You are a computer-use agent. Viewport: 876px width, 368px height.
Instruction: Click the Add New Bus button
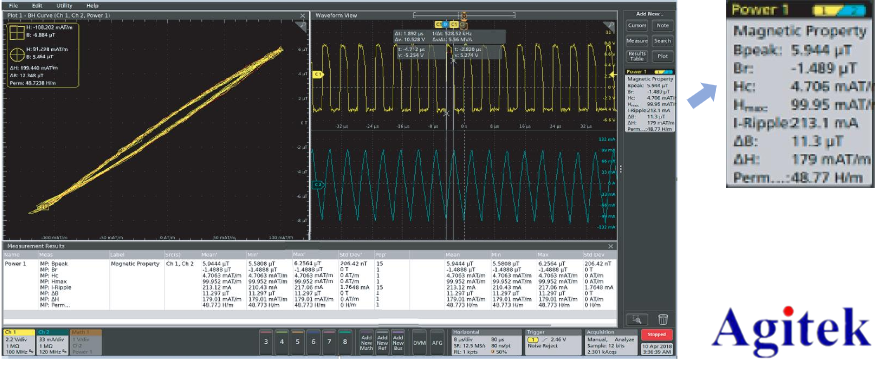(398, 342)
